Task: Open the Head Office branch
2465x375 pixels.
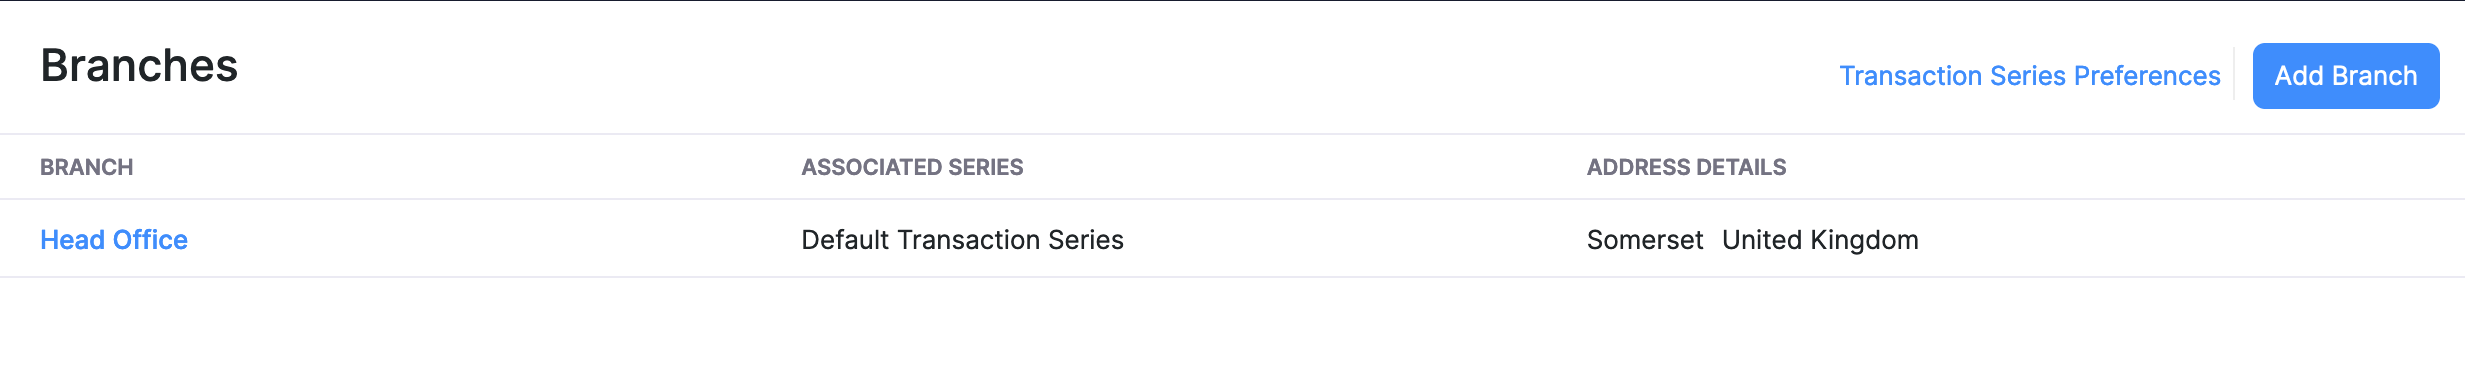Action: [x=114, y=240]
